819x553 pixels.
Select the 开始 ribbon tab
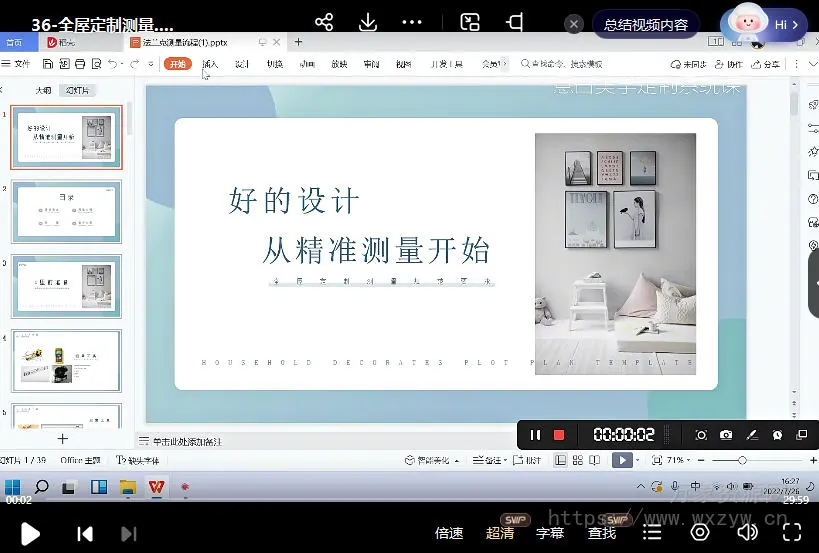tap(178, 64)
